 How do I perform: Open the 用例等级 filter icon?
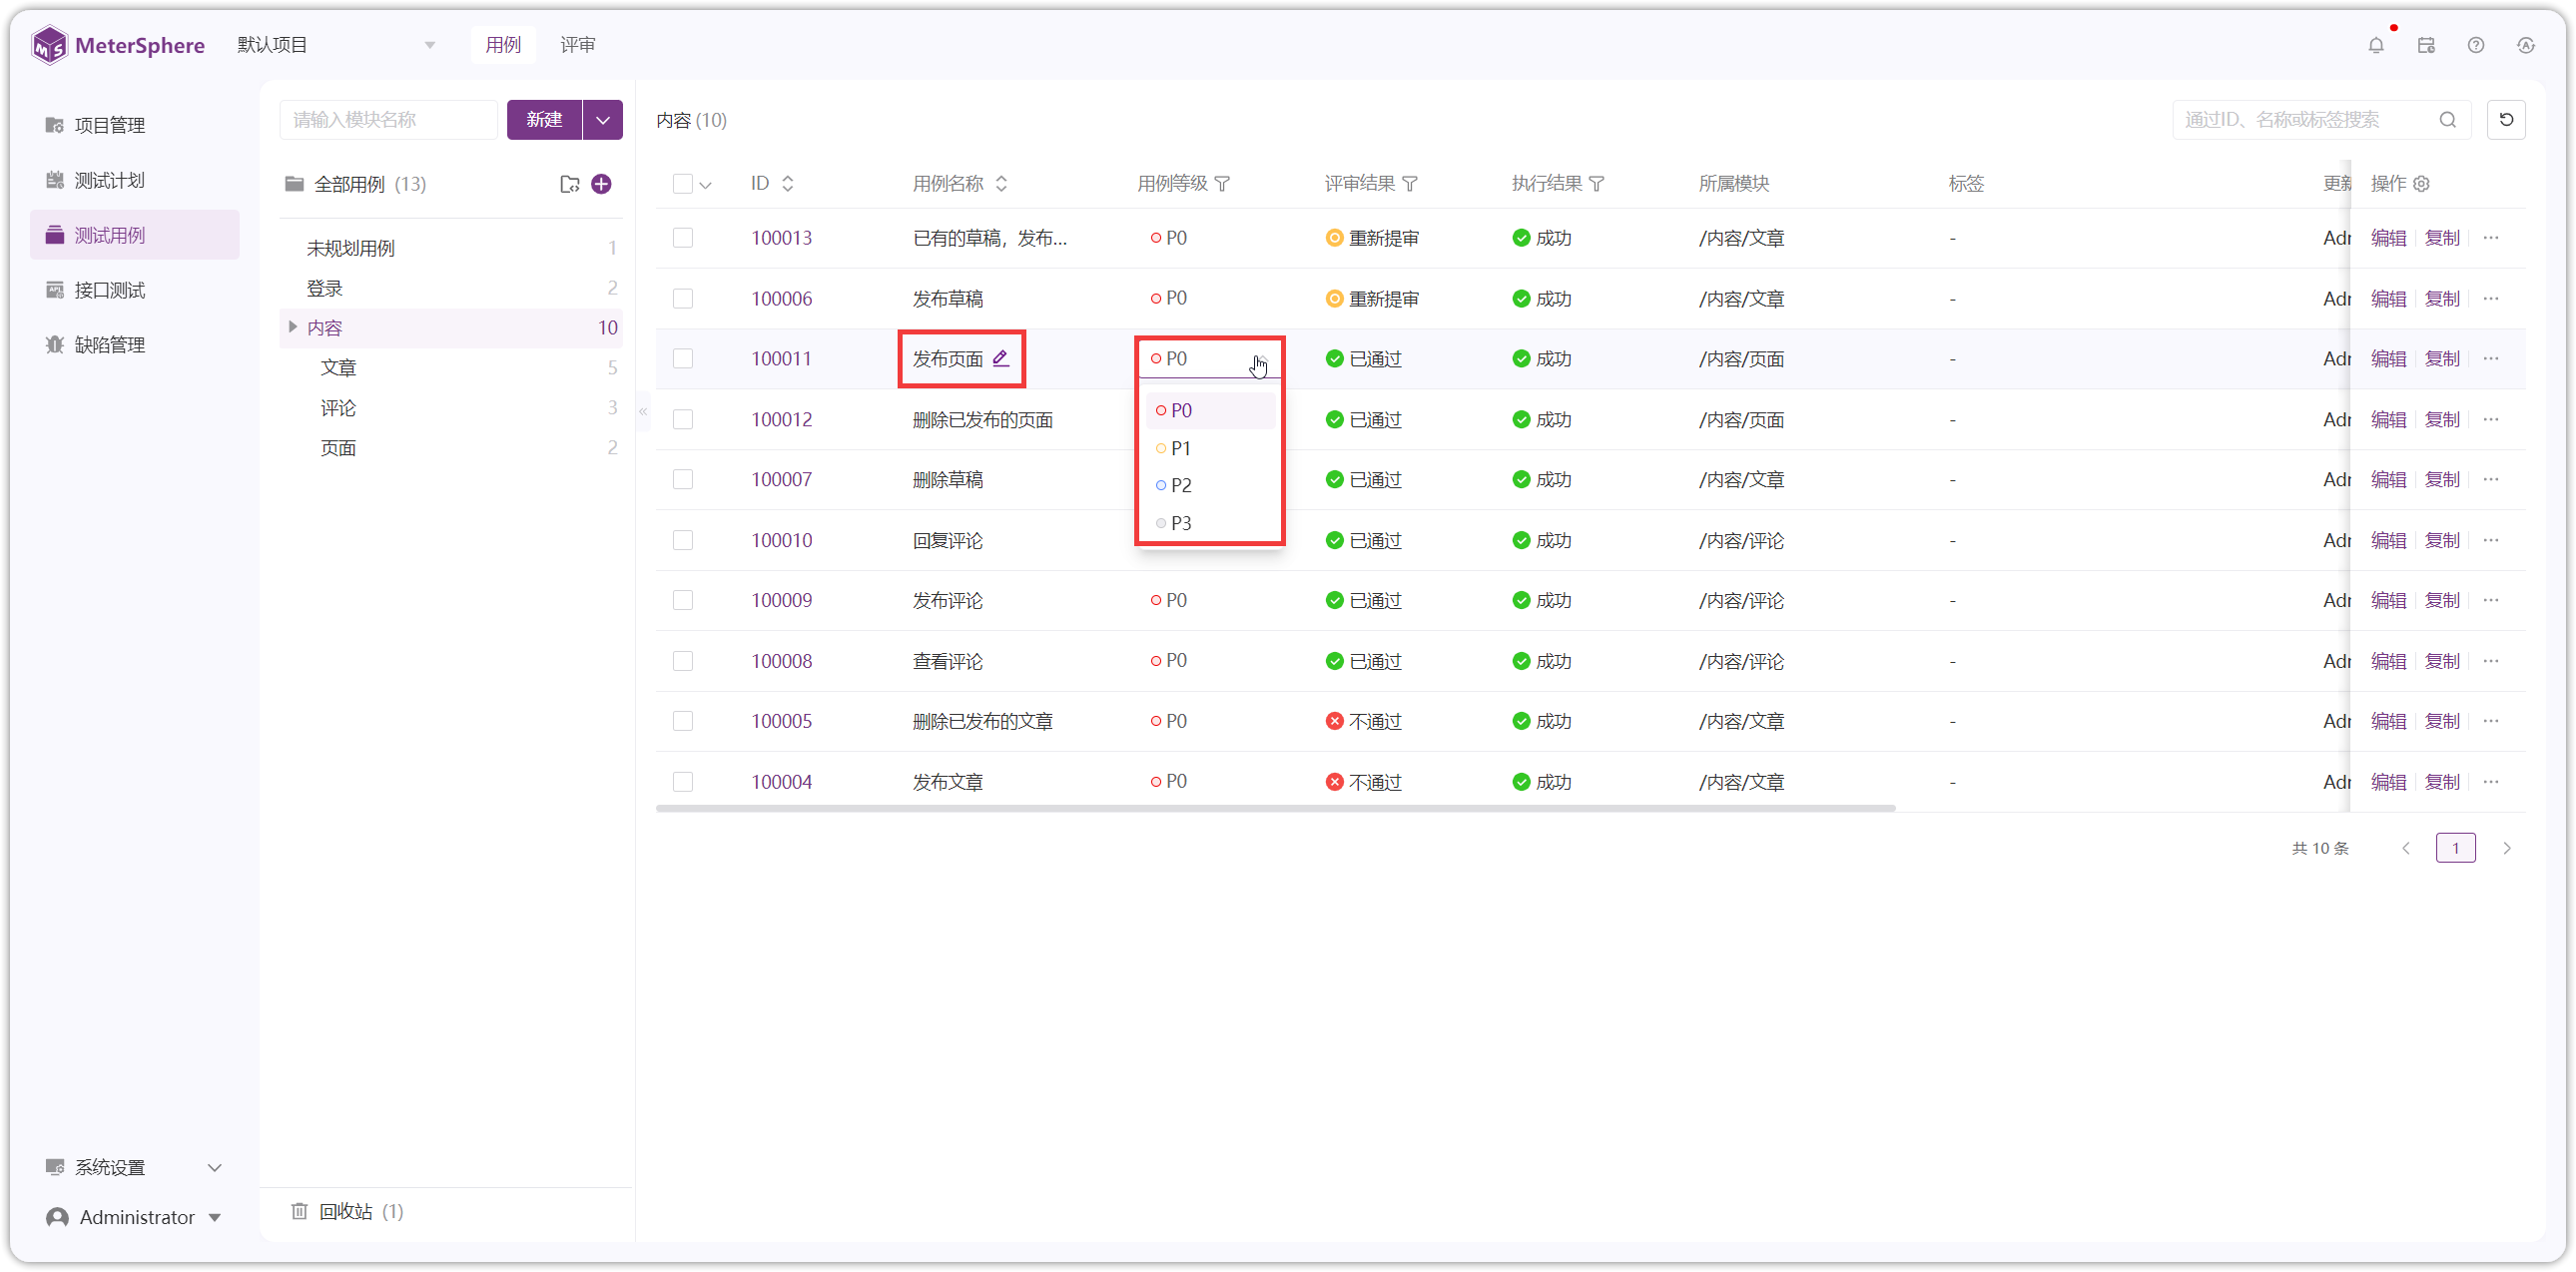coord(1222,184)
